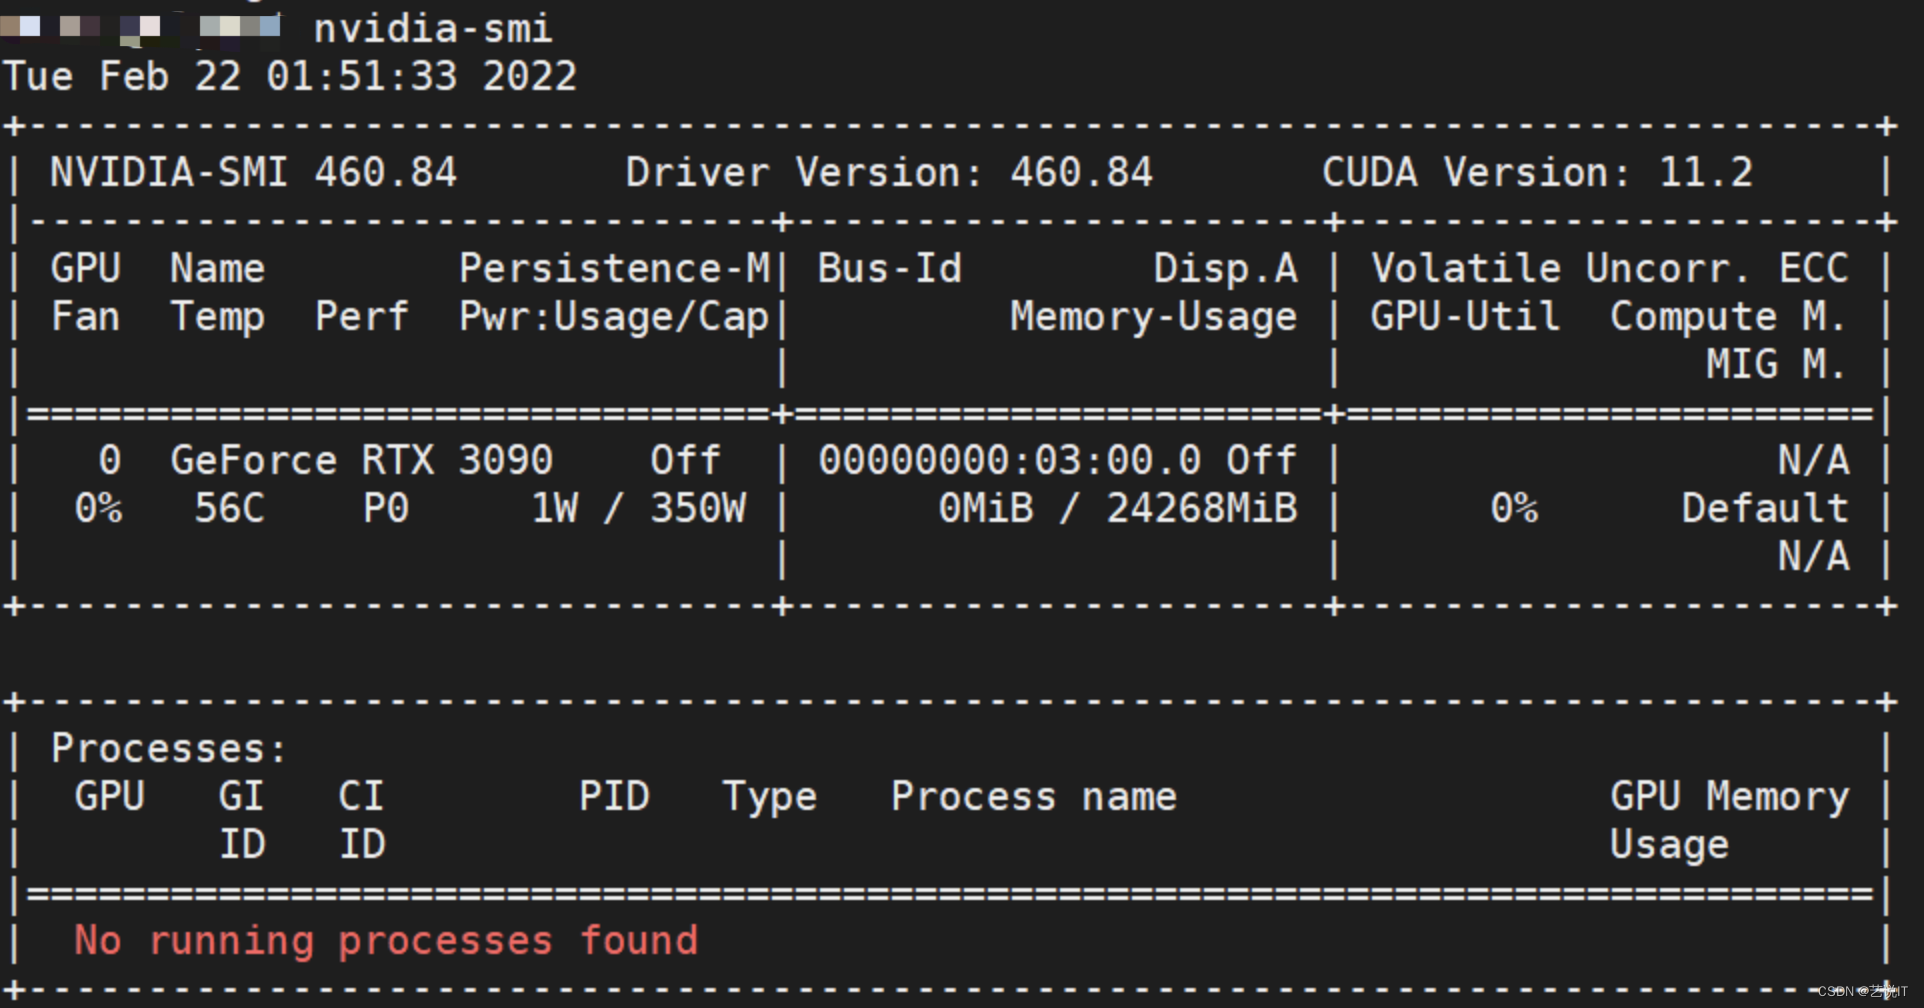Click the Temp header

(218, 317)
